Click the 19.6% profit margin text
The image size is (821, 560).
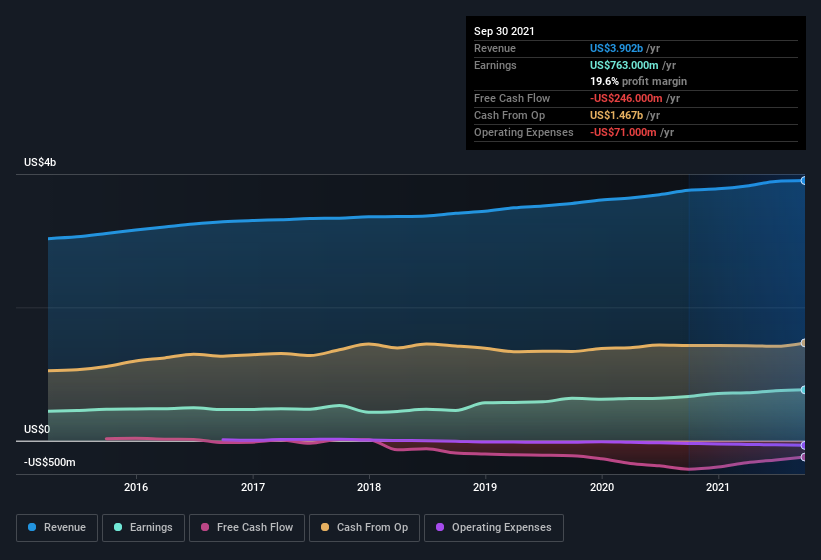[x=638, y=81]
